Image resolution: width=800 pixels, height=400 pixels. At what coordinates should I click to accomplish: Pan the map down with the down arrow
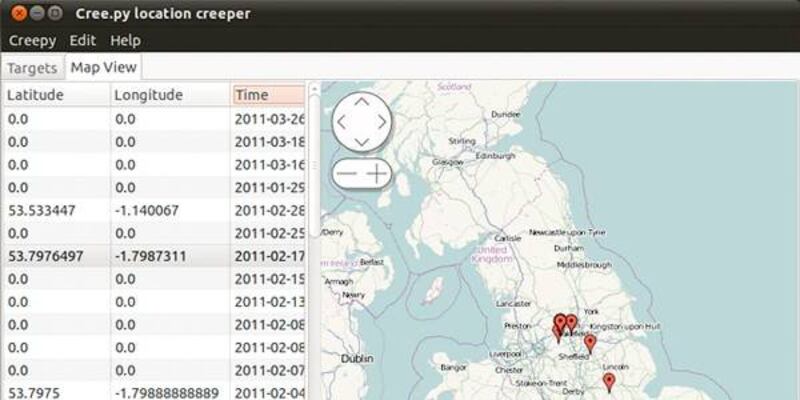point(362,142)
